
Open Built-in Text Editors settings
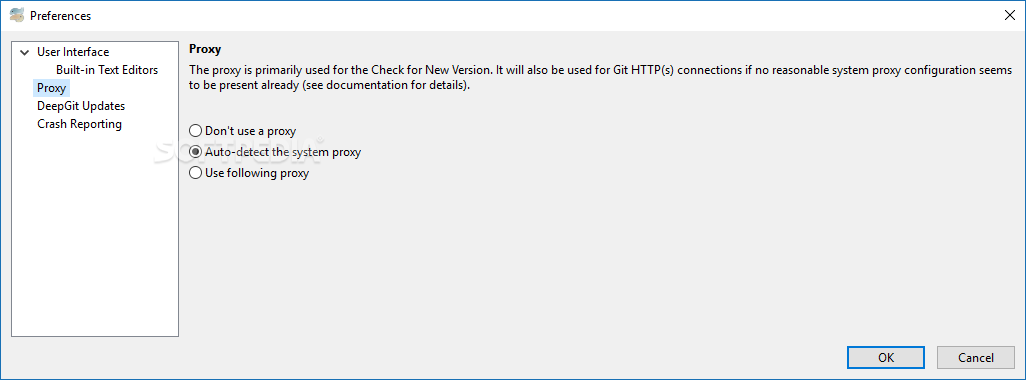(x=107, y=70)
